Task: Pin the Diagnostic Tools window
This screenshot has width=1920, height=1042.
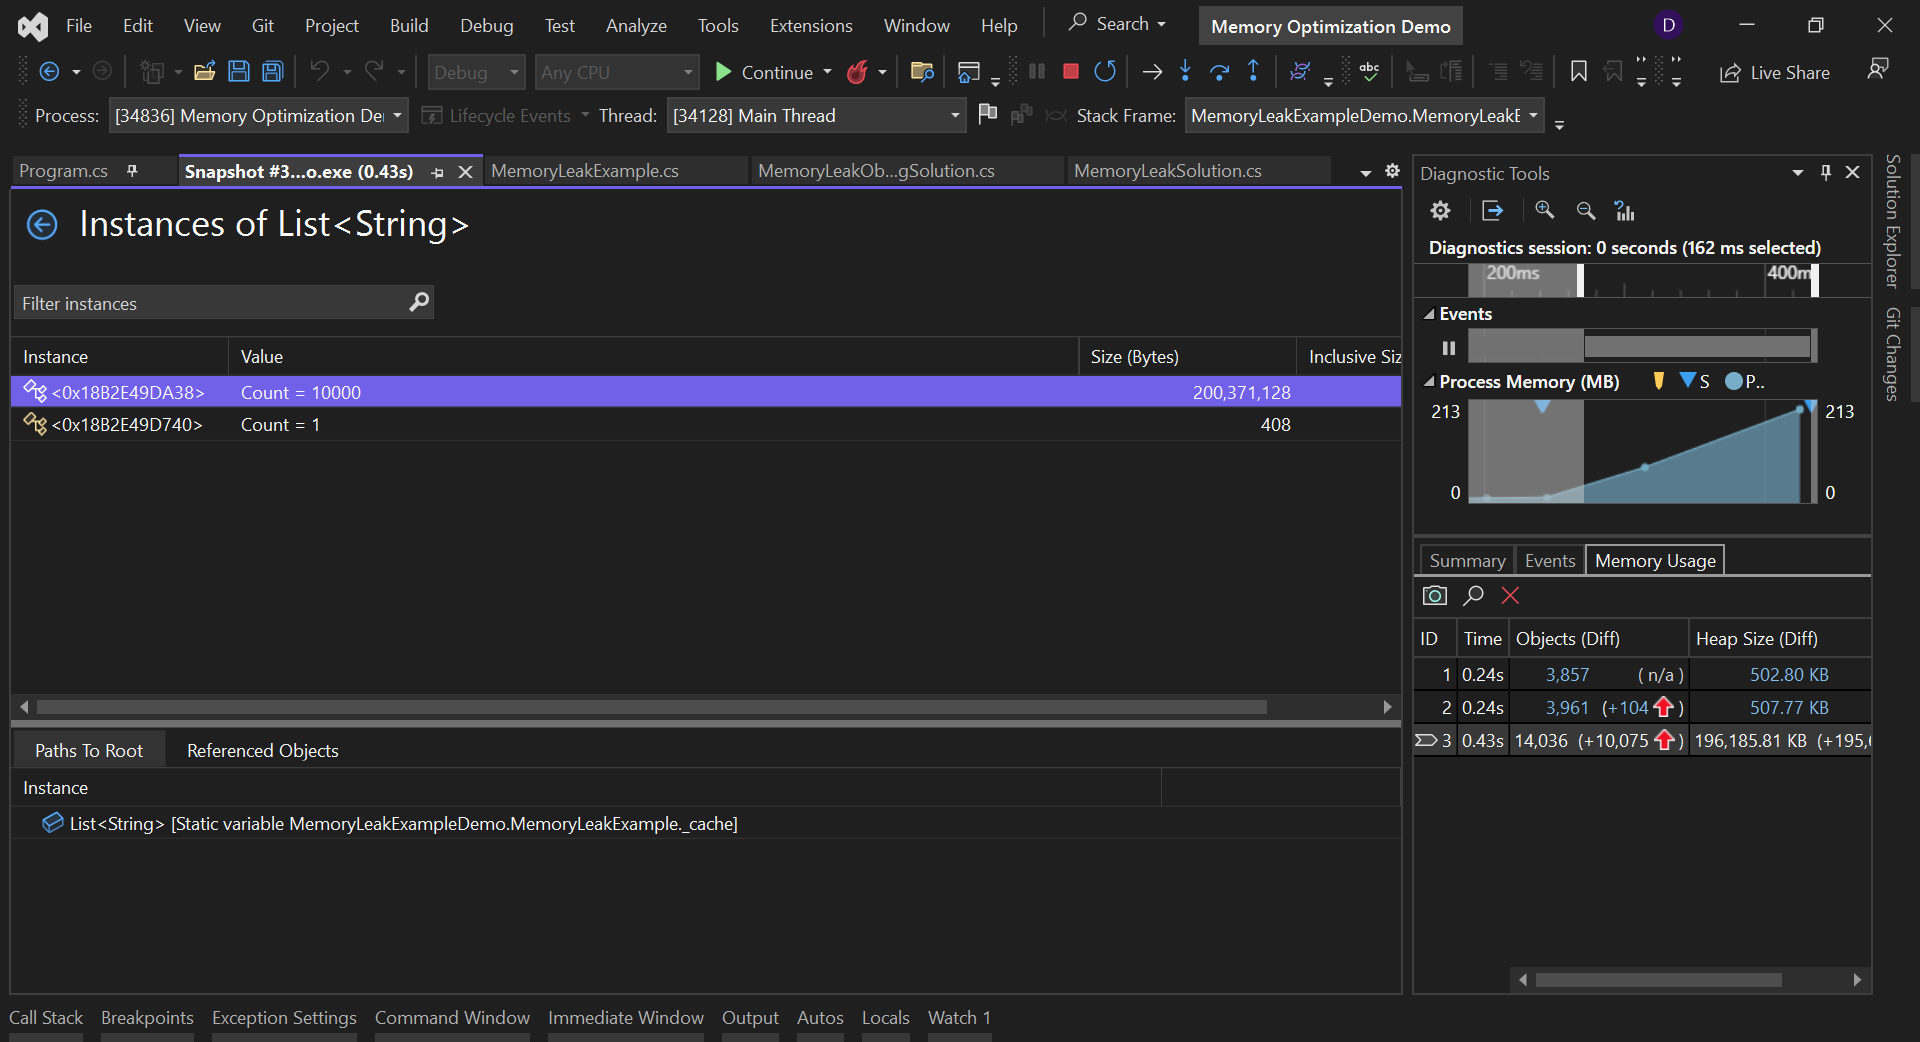Action: tap(1825, 172)
